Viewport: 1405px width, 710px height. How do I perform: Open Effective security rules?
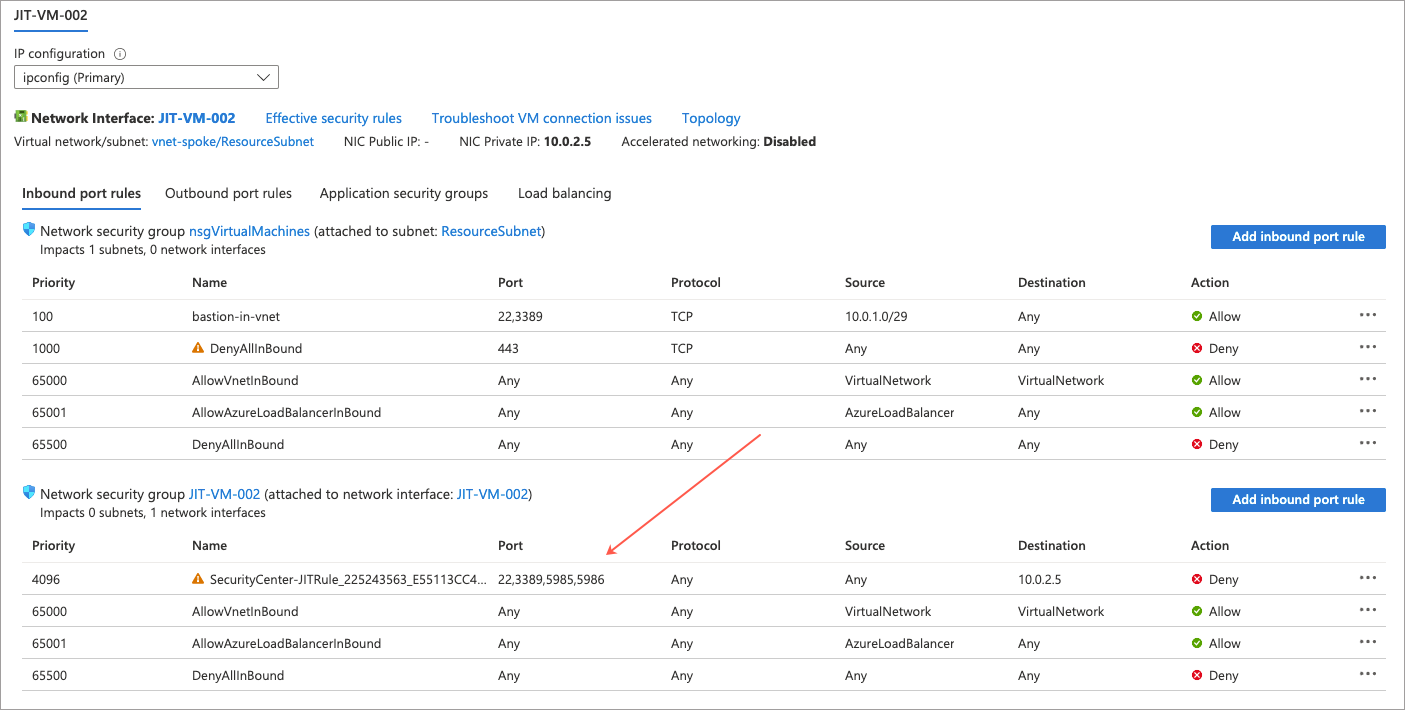(333, 118)
